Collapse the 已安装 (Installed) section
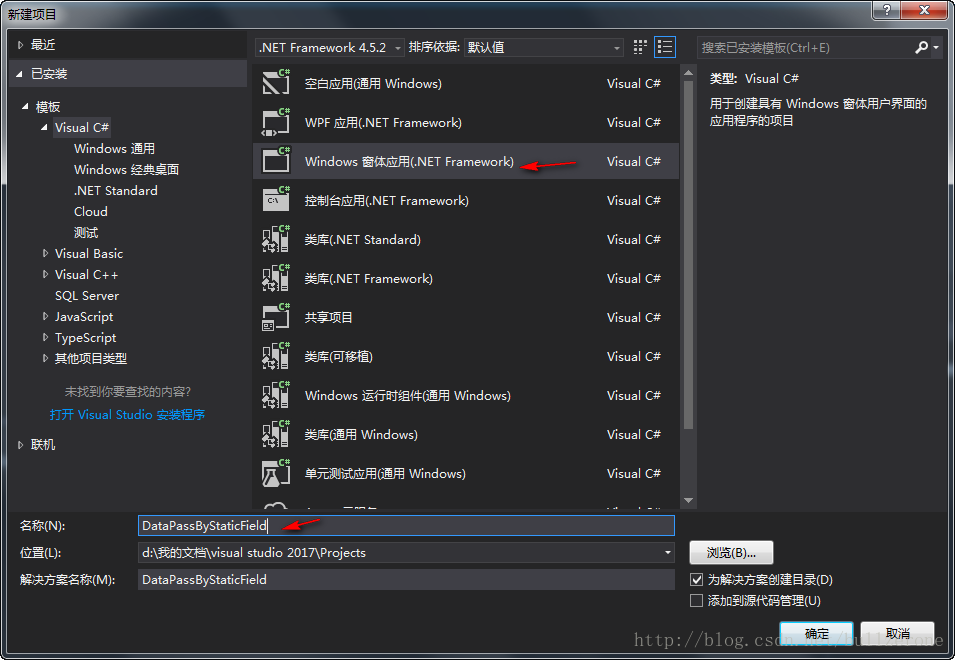Viewport: 955px width, 660px height. point(19,74)
